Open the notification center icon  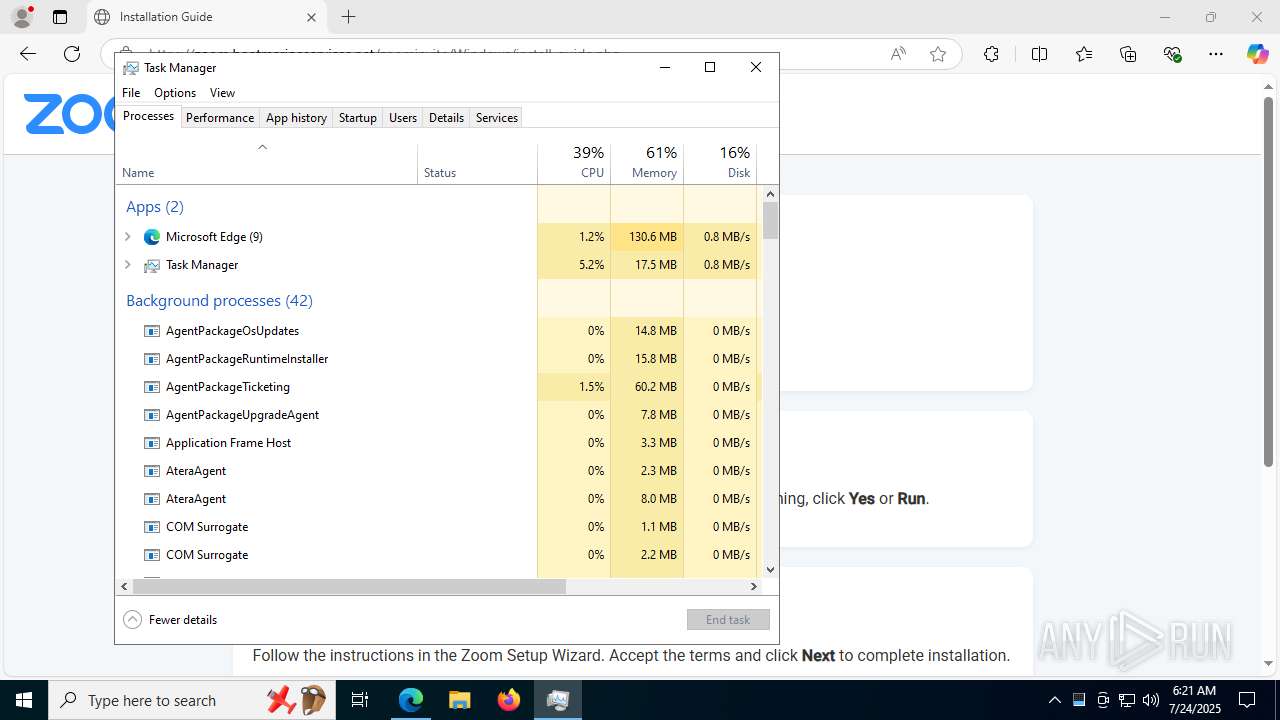pos(1247,700)
